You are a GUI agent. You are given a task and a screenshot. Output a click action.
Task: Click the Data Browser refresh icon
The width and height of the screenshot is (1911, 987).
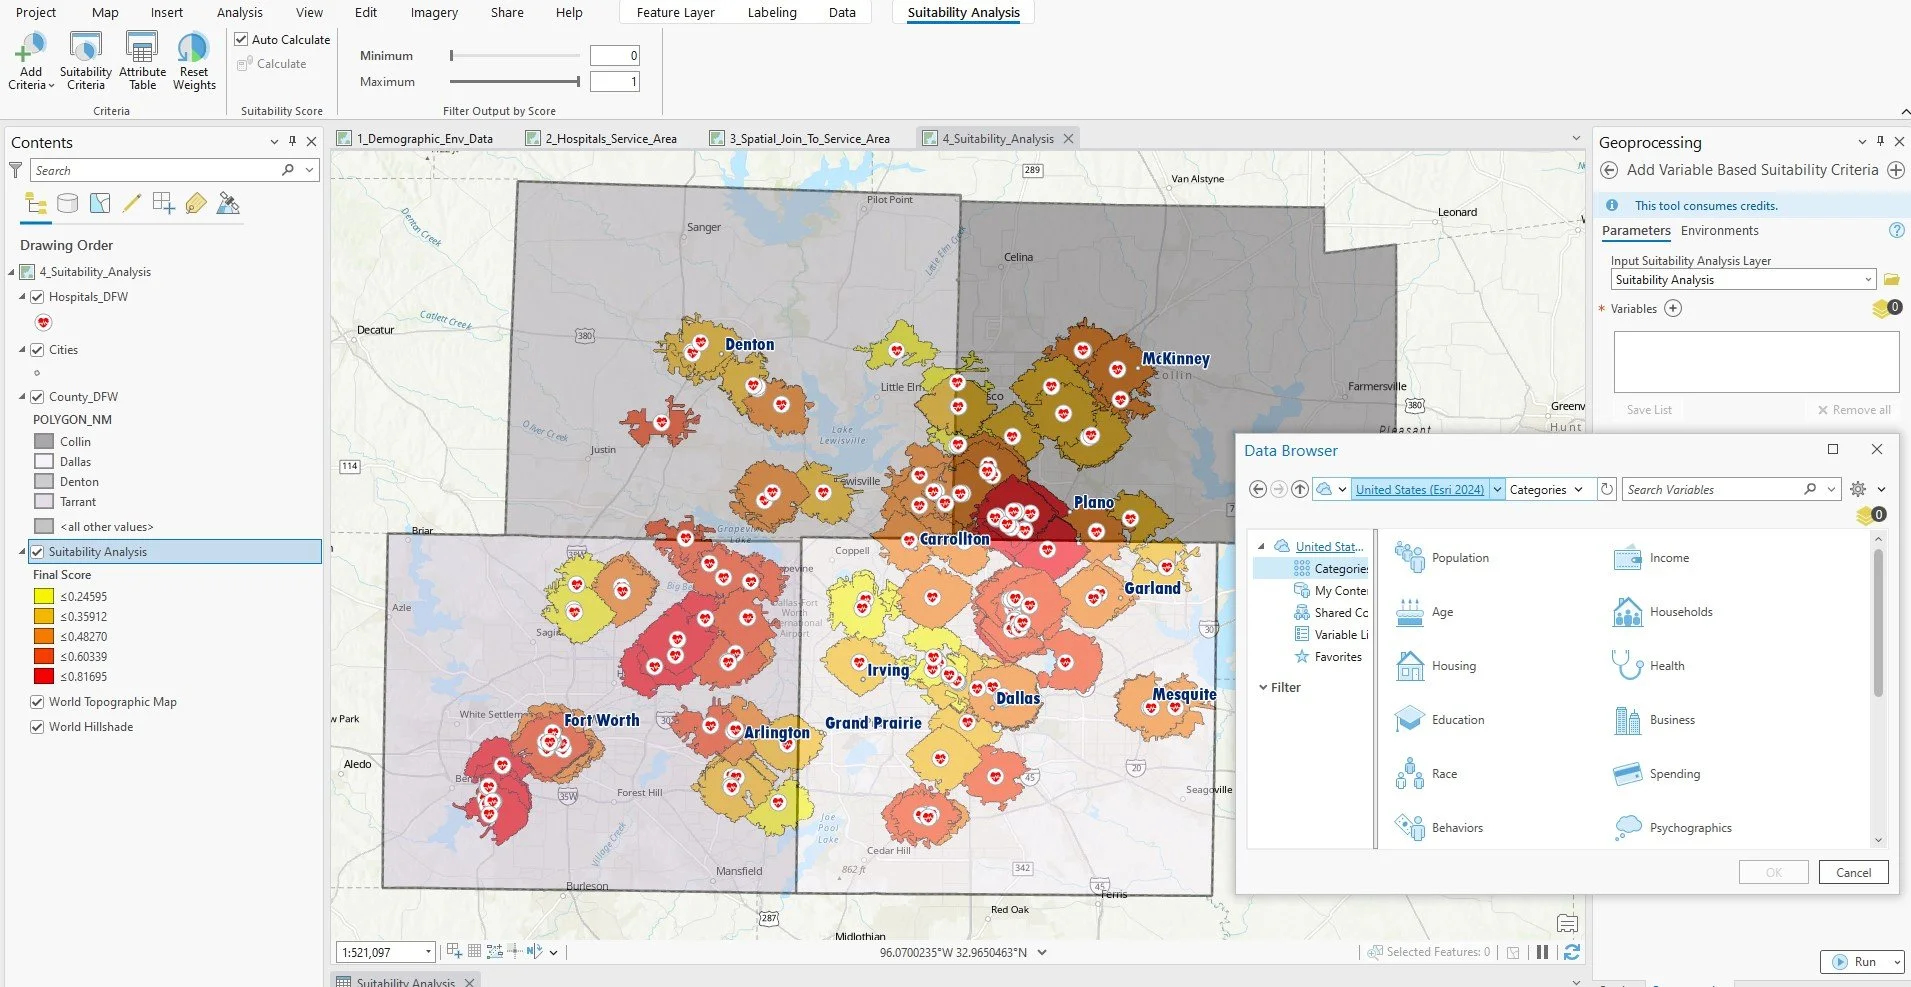point(1606,489)
